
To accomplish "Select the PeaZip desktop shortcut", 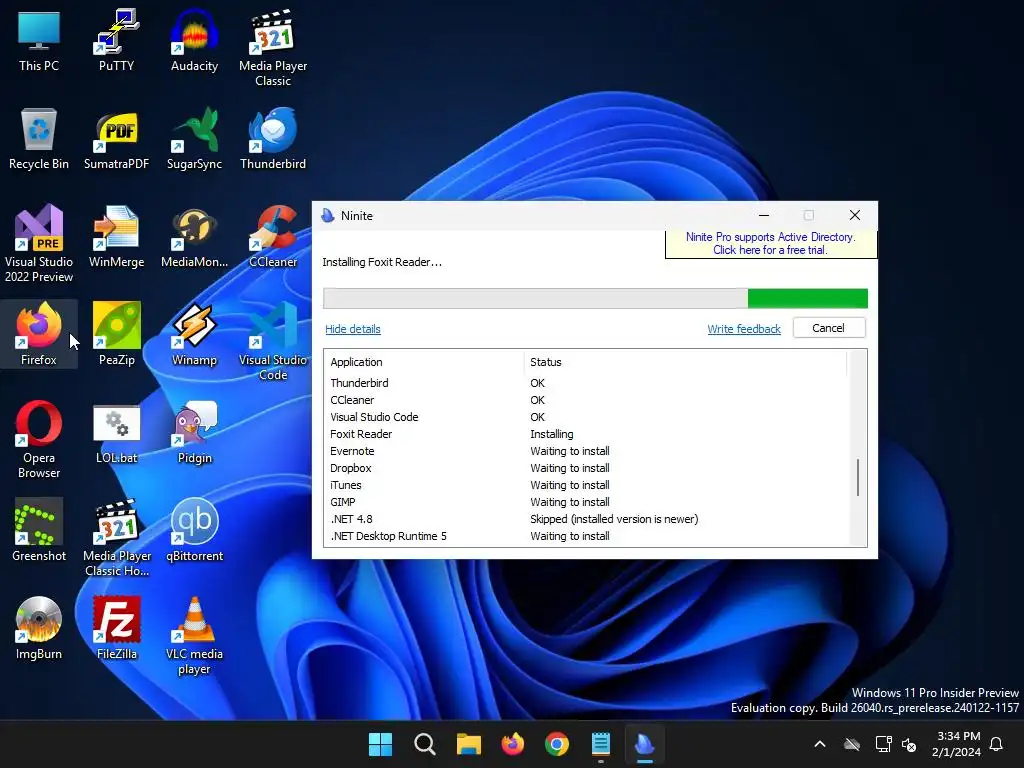I will pyautogui.click(x=116, y=334).
